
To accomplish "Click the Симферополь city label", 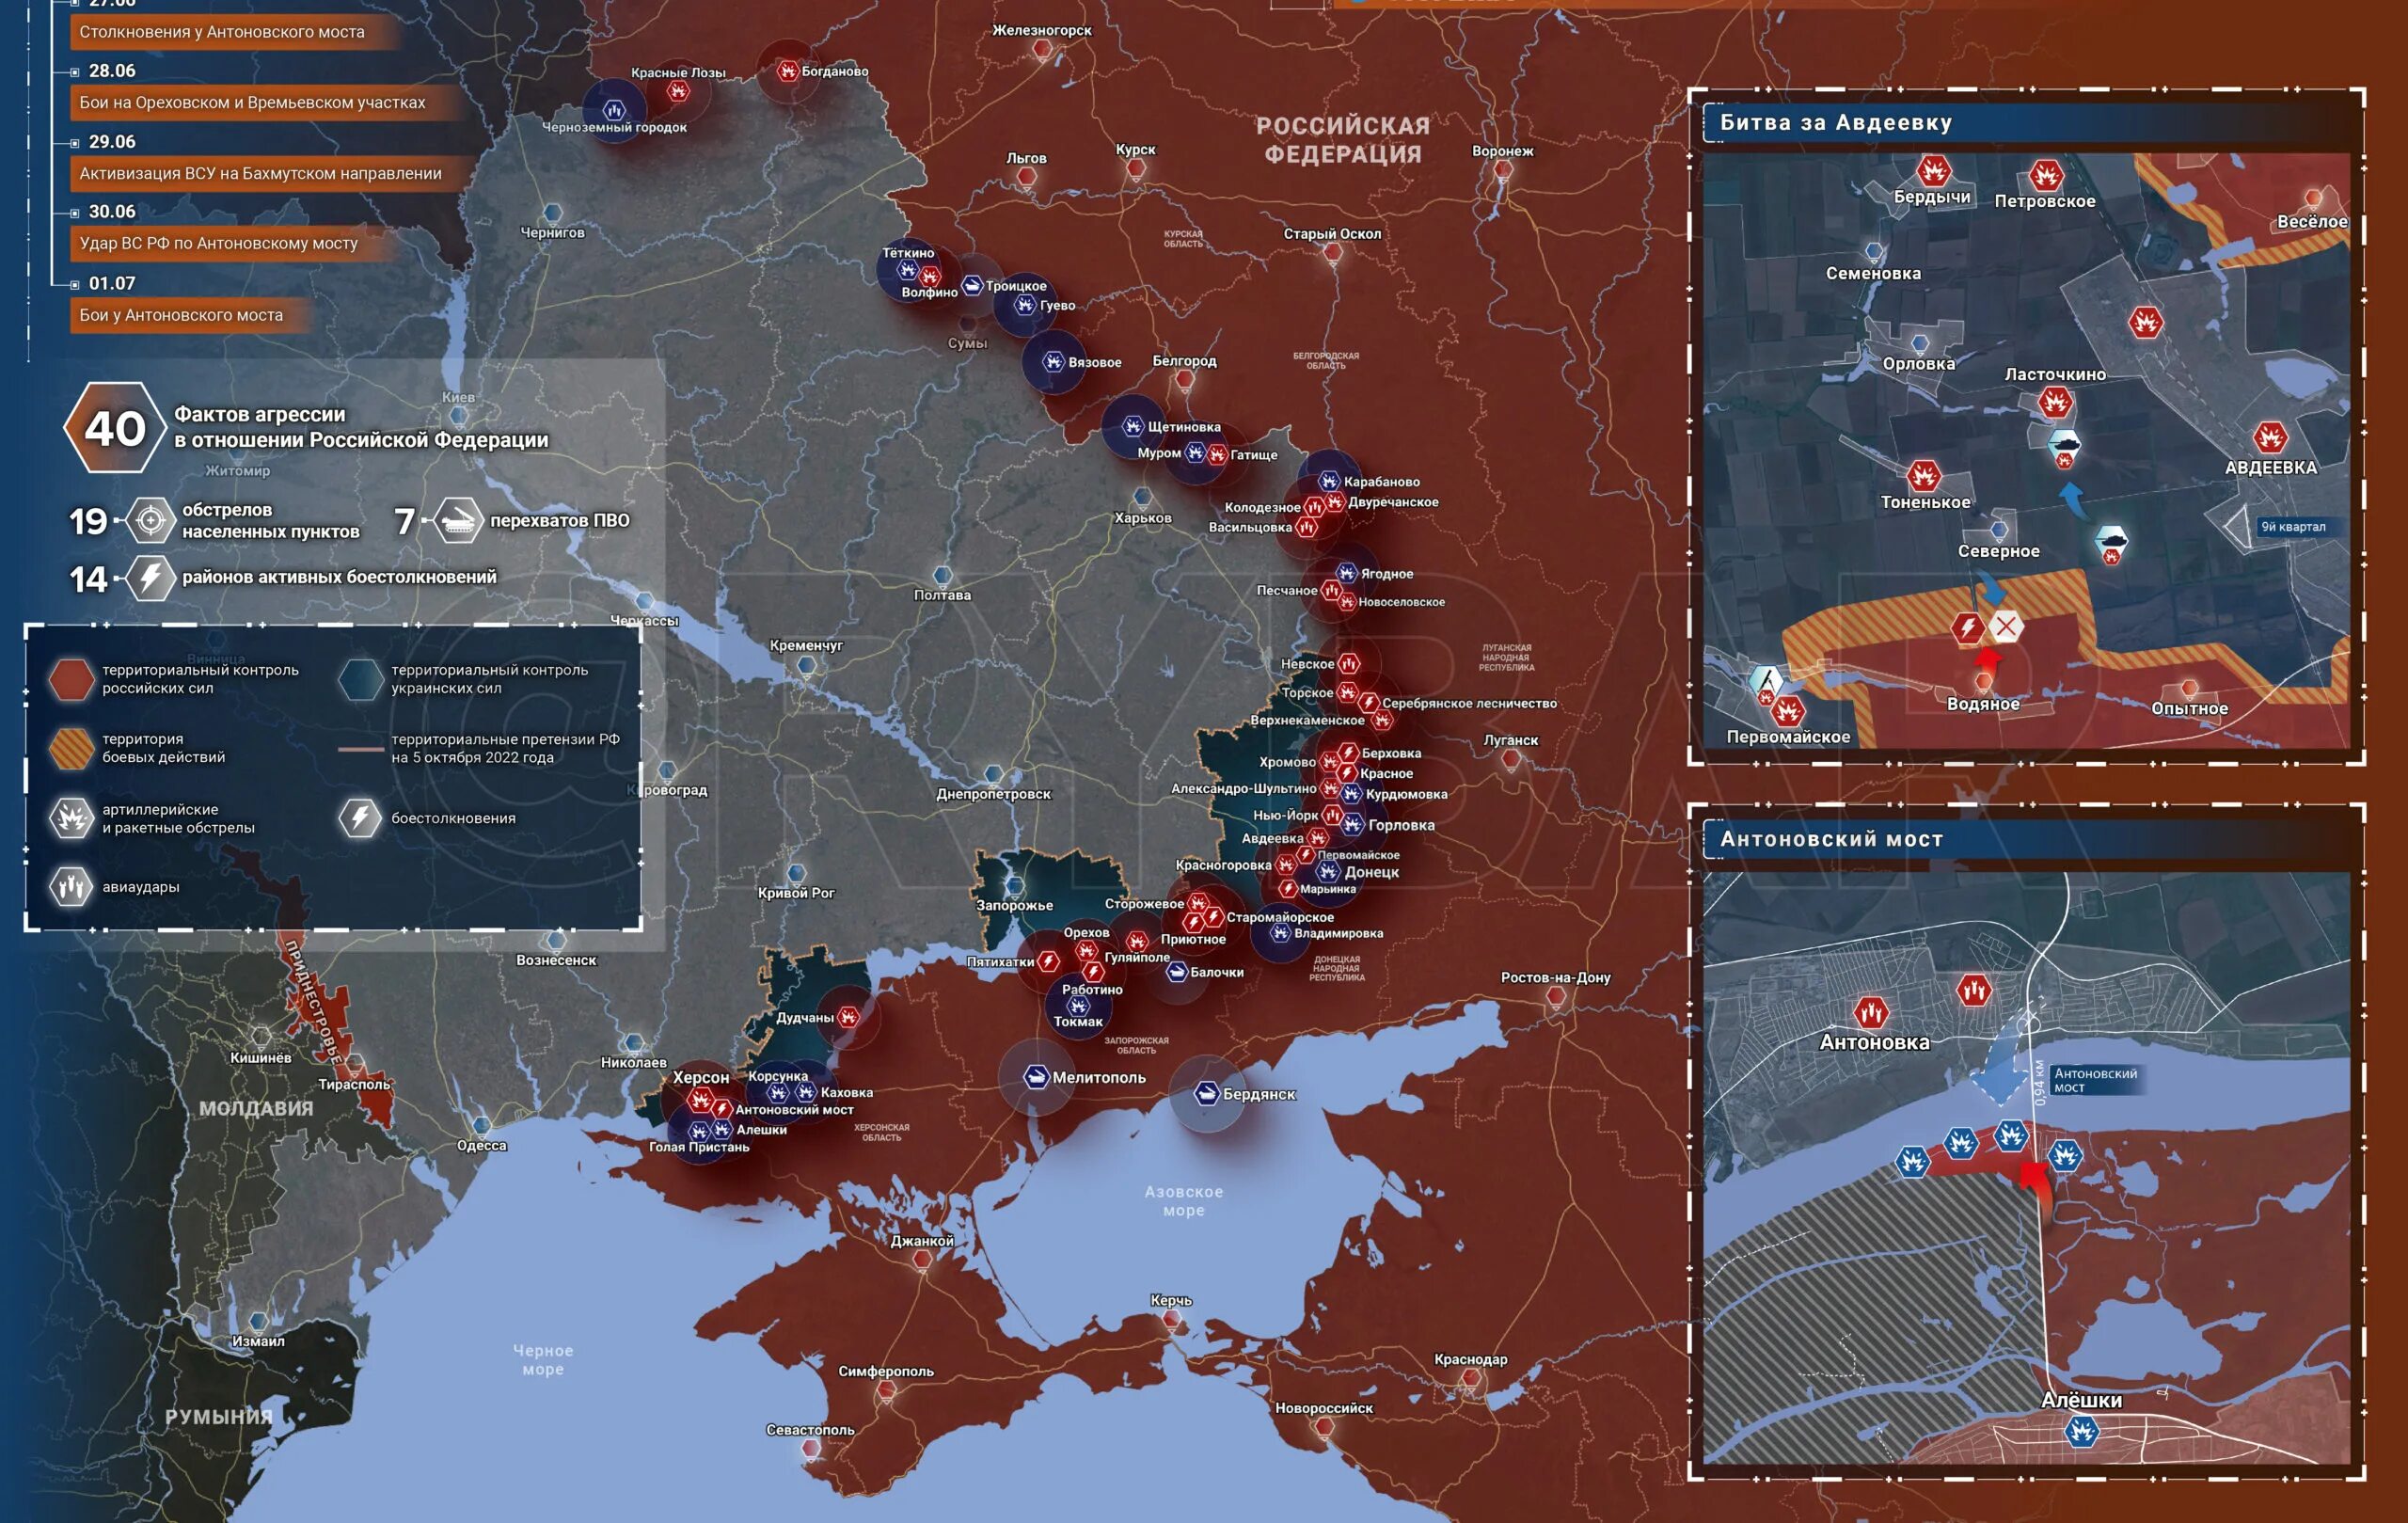I will (886, 1371).
